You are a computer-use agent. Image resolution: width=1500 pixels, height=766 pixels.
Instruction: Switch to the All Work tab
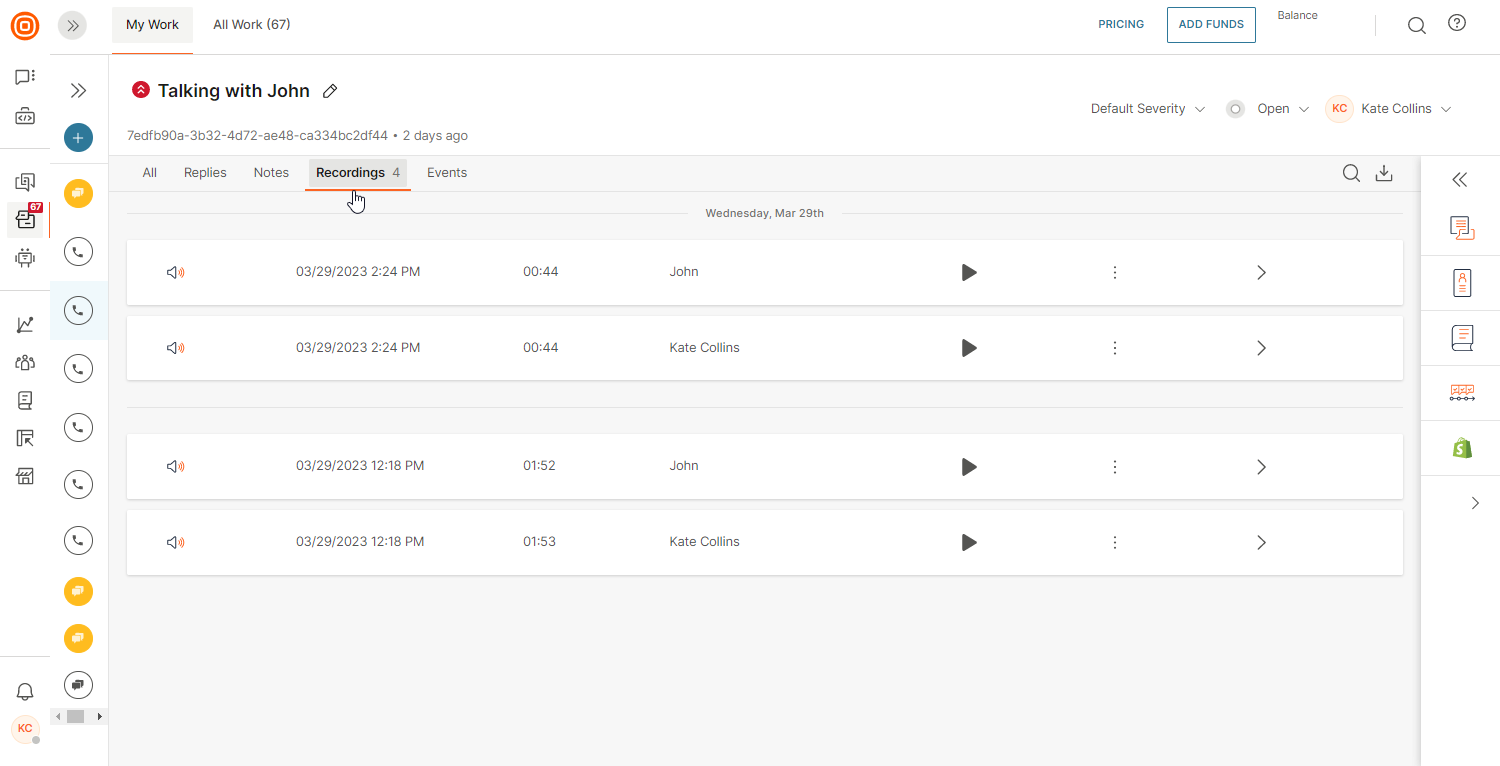(x=251, y=25)
